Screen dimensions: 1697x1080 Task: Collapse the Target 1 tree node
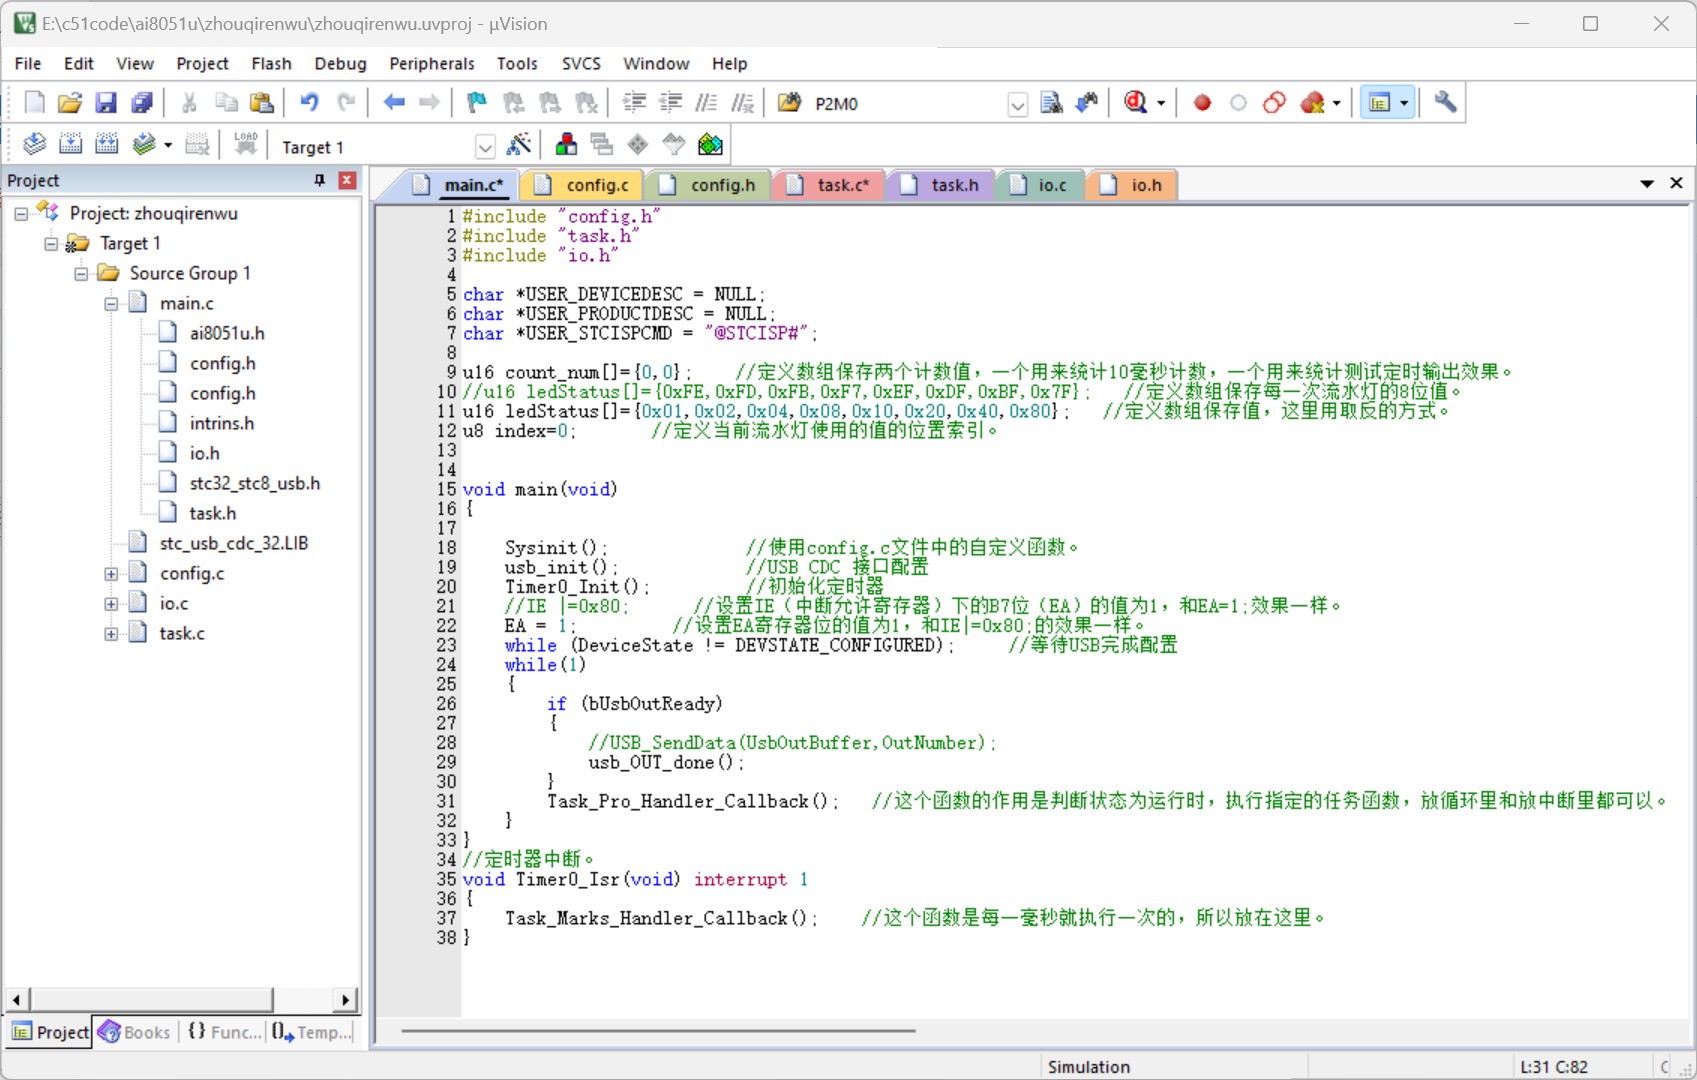(51, 244)
